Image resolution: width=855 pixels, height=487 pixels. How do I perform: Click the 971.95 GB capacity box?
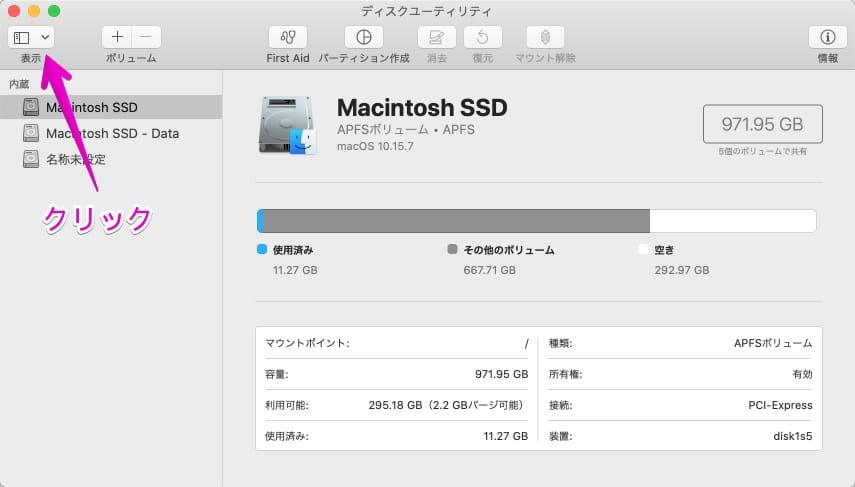click(x=762, y=124)
